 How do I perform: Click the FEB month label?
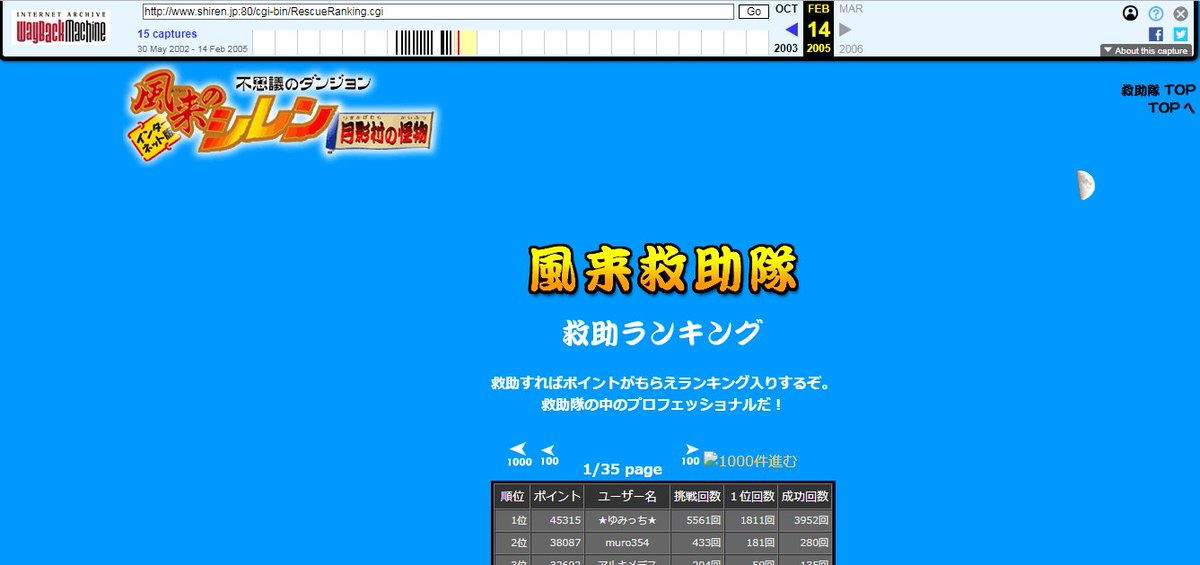pos(819,8)
